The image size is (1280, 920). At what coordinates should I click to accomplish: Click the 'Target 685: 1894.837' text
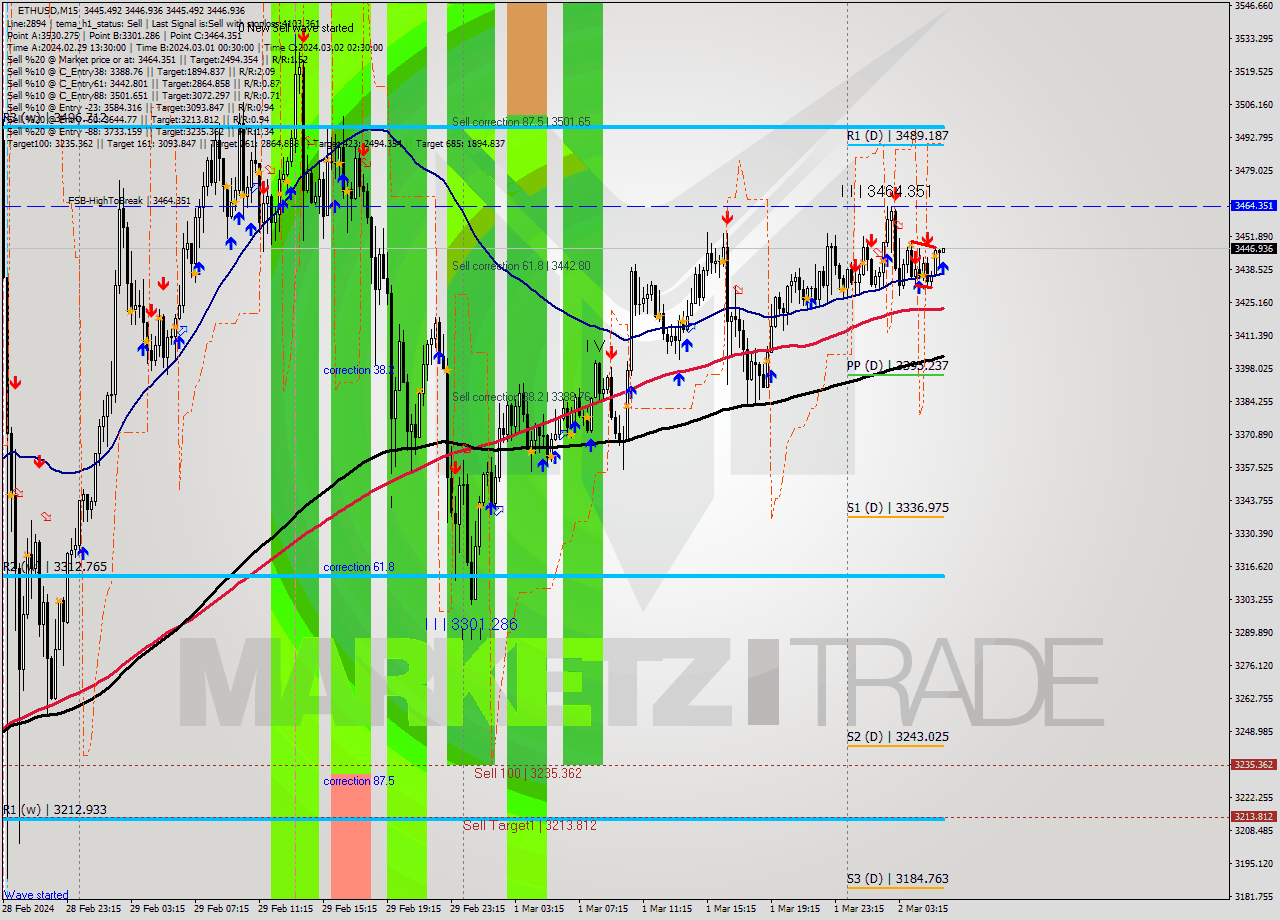460,143
